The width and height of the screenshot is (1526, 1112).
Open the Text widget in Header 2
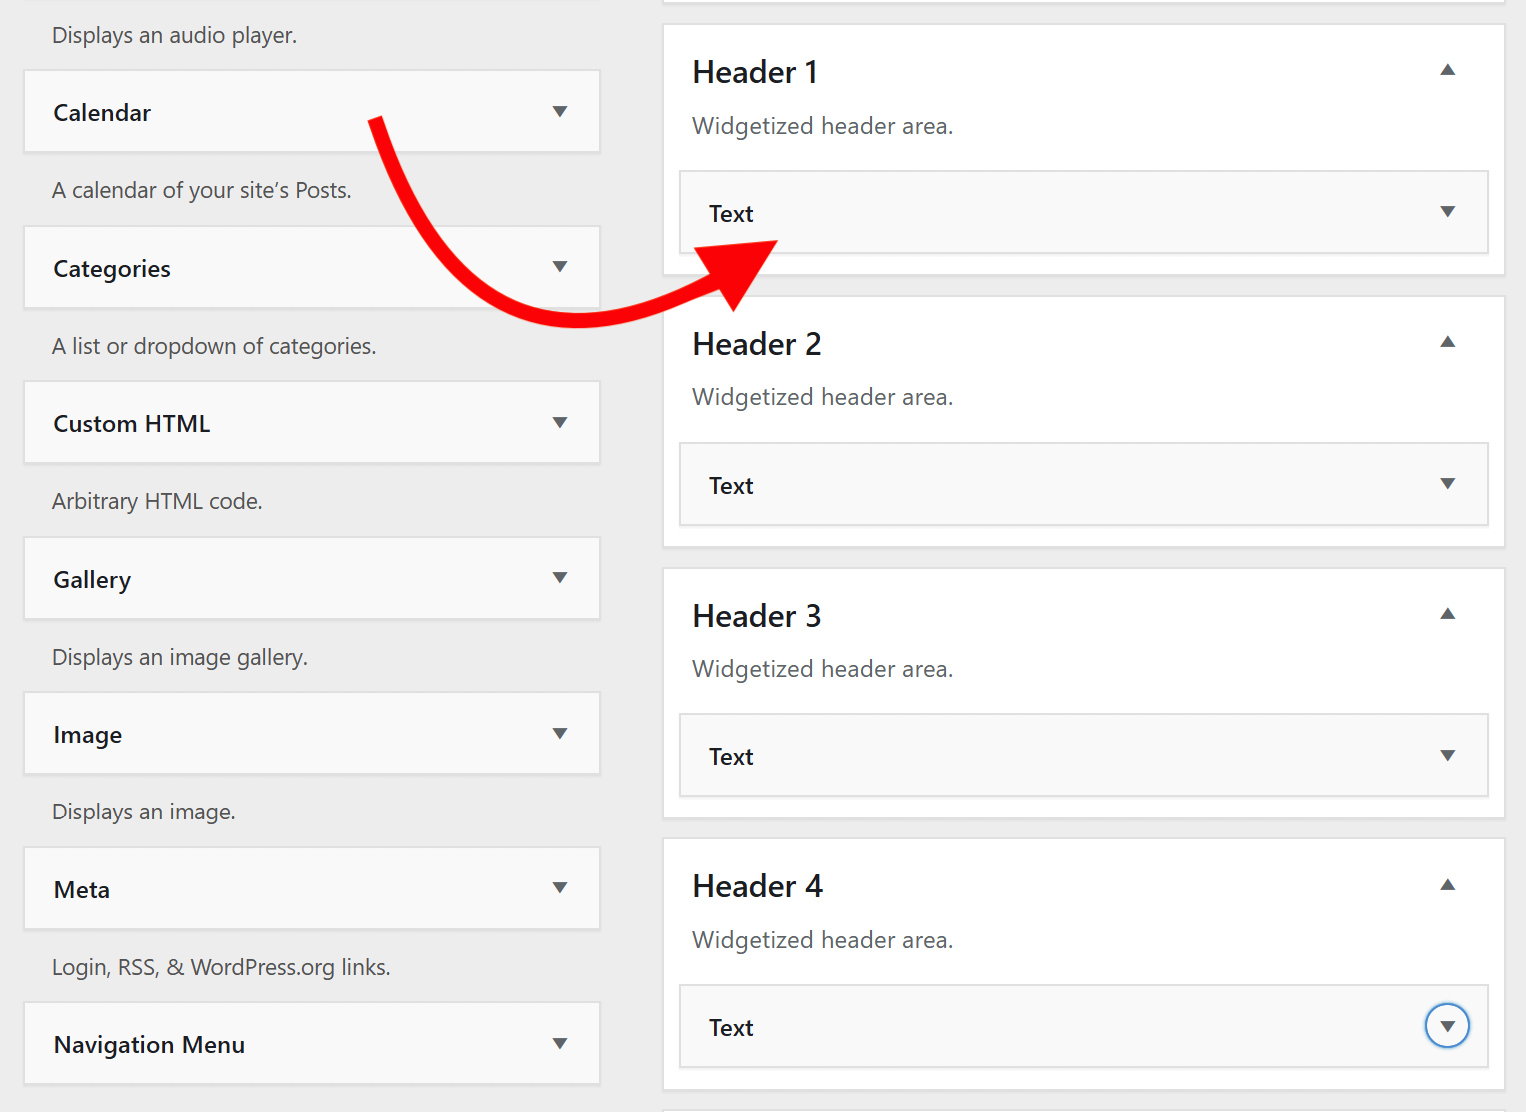tap(1447, 484)
